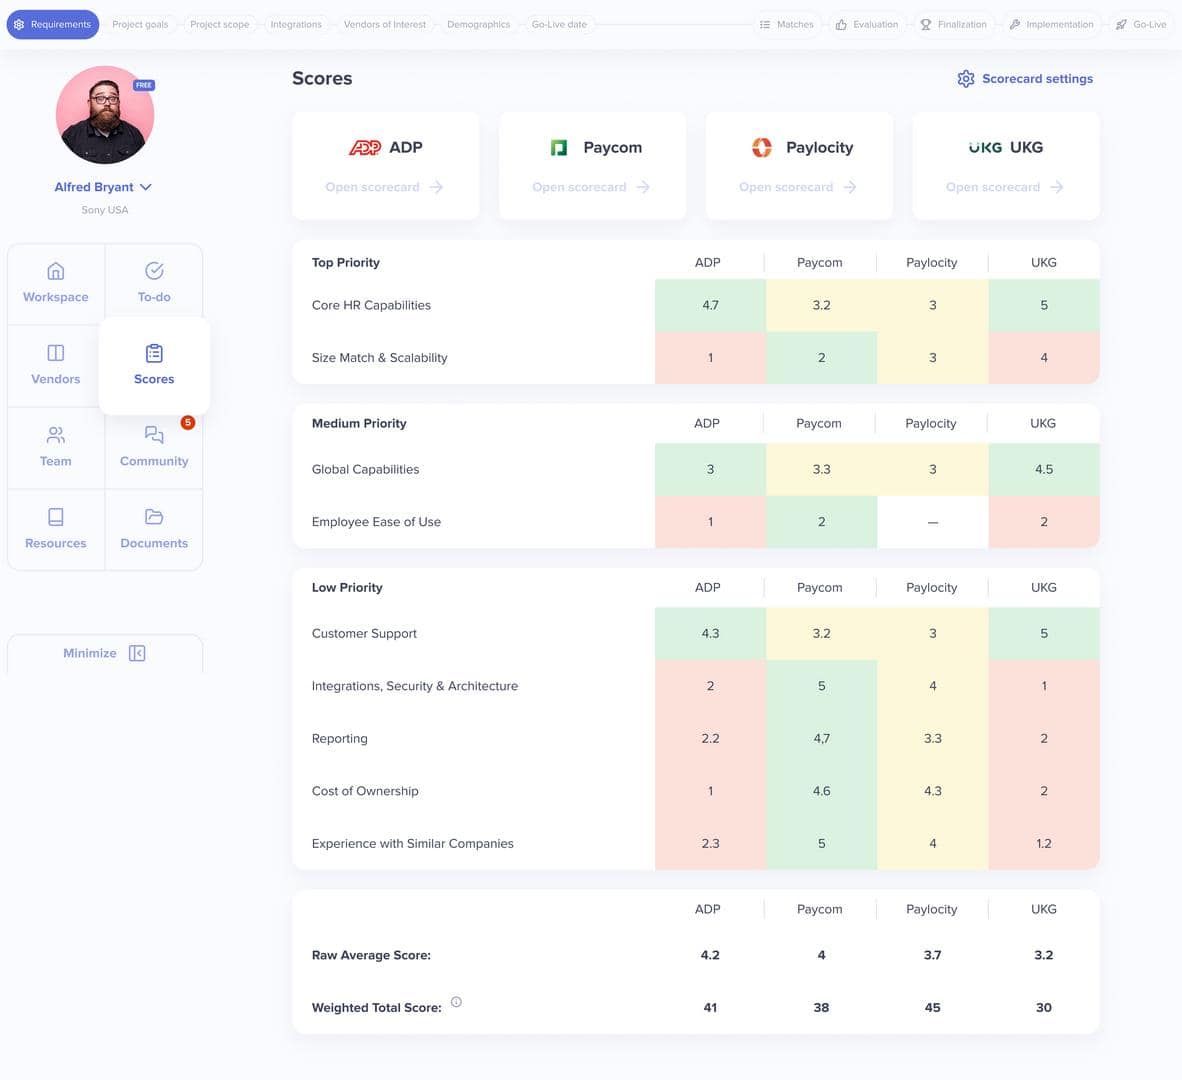
Task: Click Alfred Bryant's profile picture
Action: 104,115
